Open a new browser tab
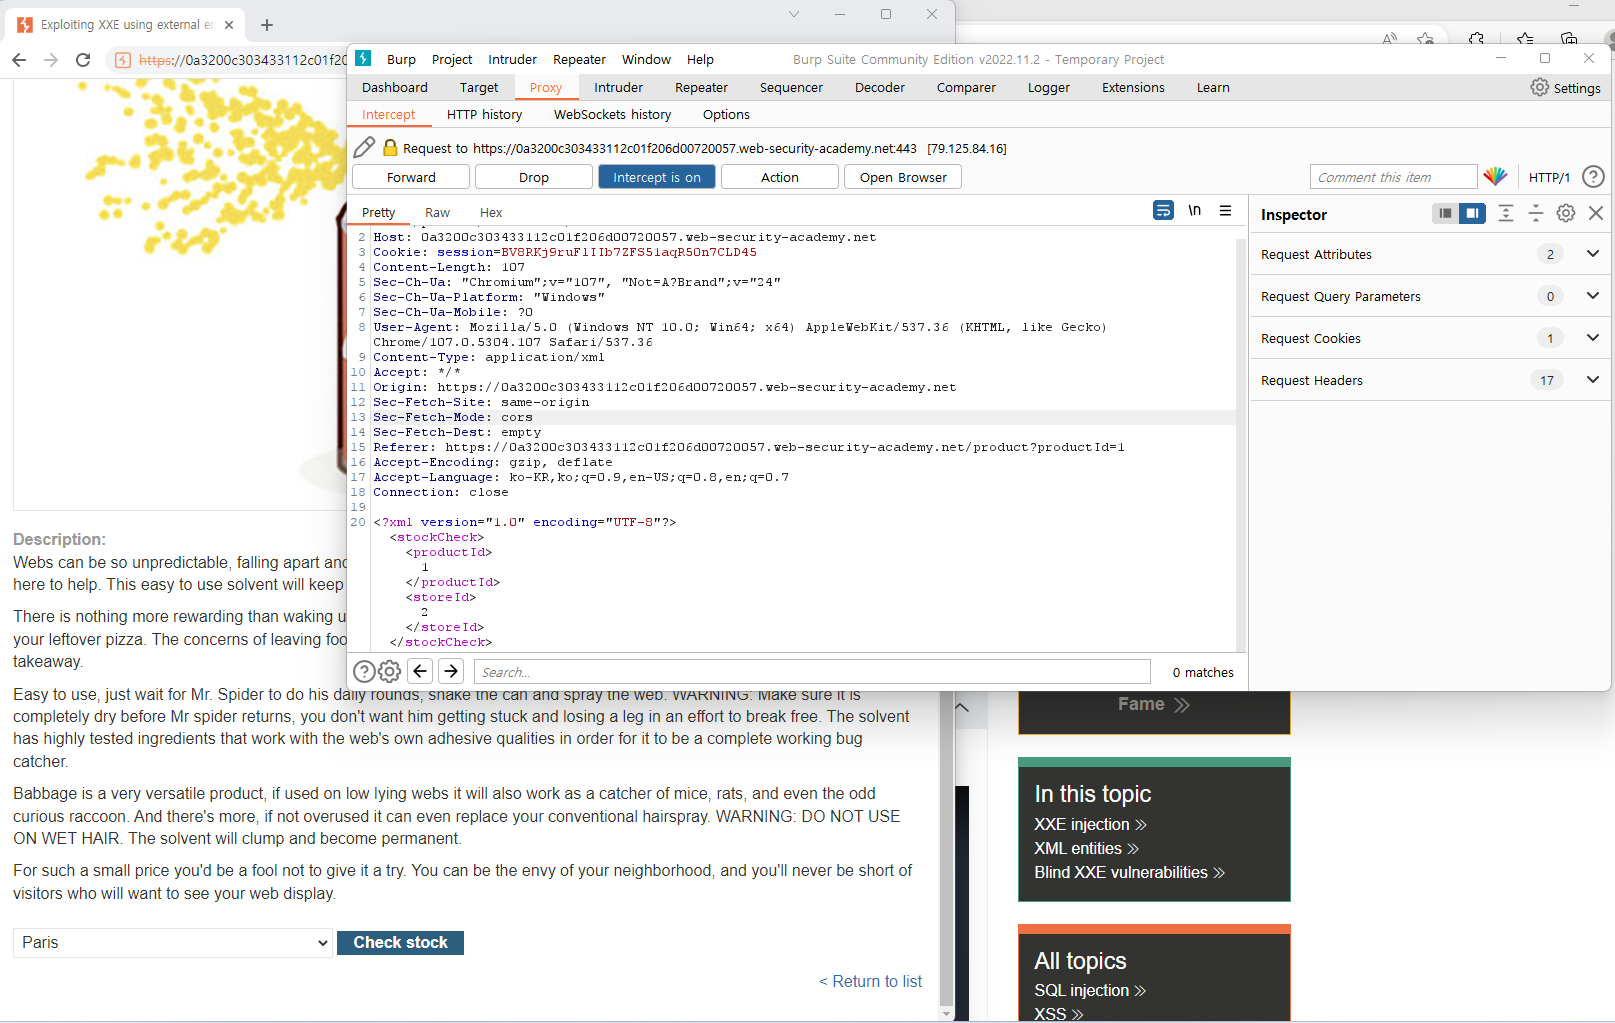 coord(267,25)
